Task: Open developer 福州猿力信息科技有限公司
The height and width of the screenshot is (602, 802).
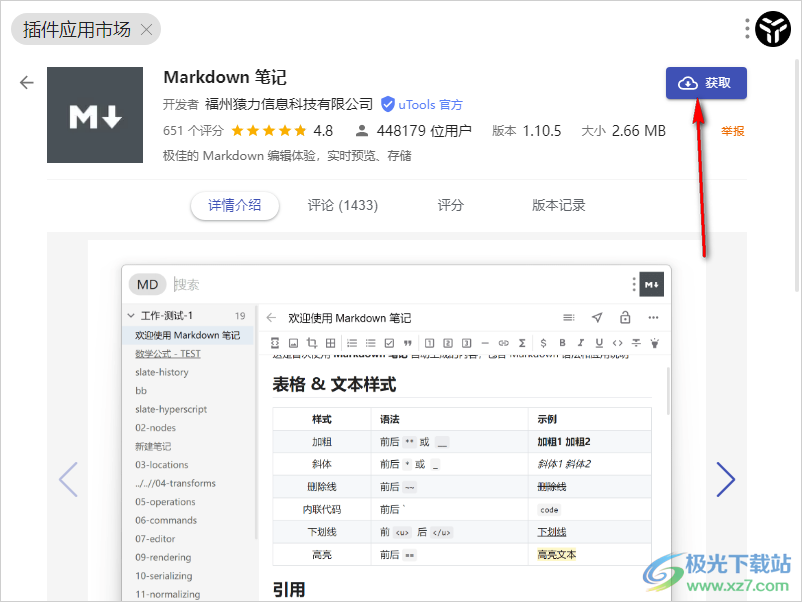Action: 289,104
